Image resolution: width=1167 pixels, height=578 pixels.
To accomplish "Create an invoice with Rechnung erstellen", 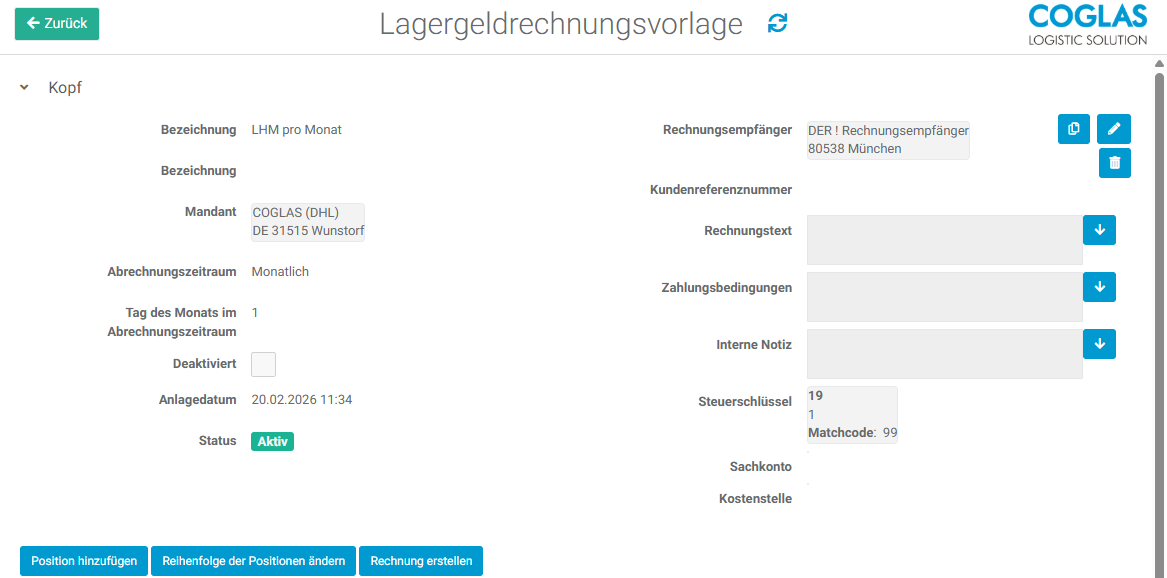I will pyautogui.click(x=421, y=561).
